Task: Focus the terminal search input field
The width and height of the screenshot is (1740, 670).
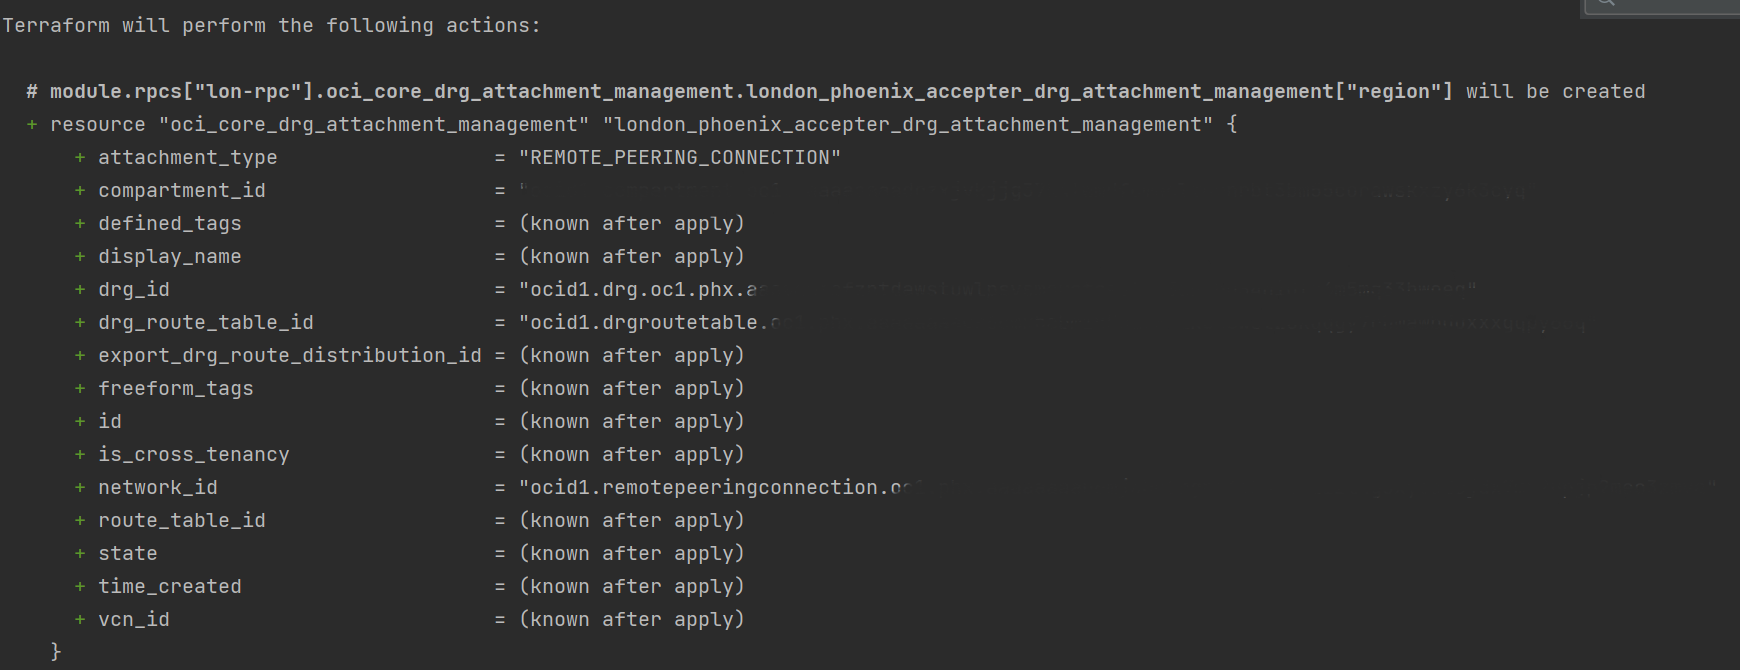Action: coord(1680,5)
